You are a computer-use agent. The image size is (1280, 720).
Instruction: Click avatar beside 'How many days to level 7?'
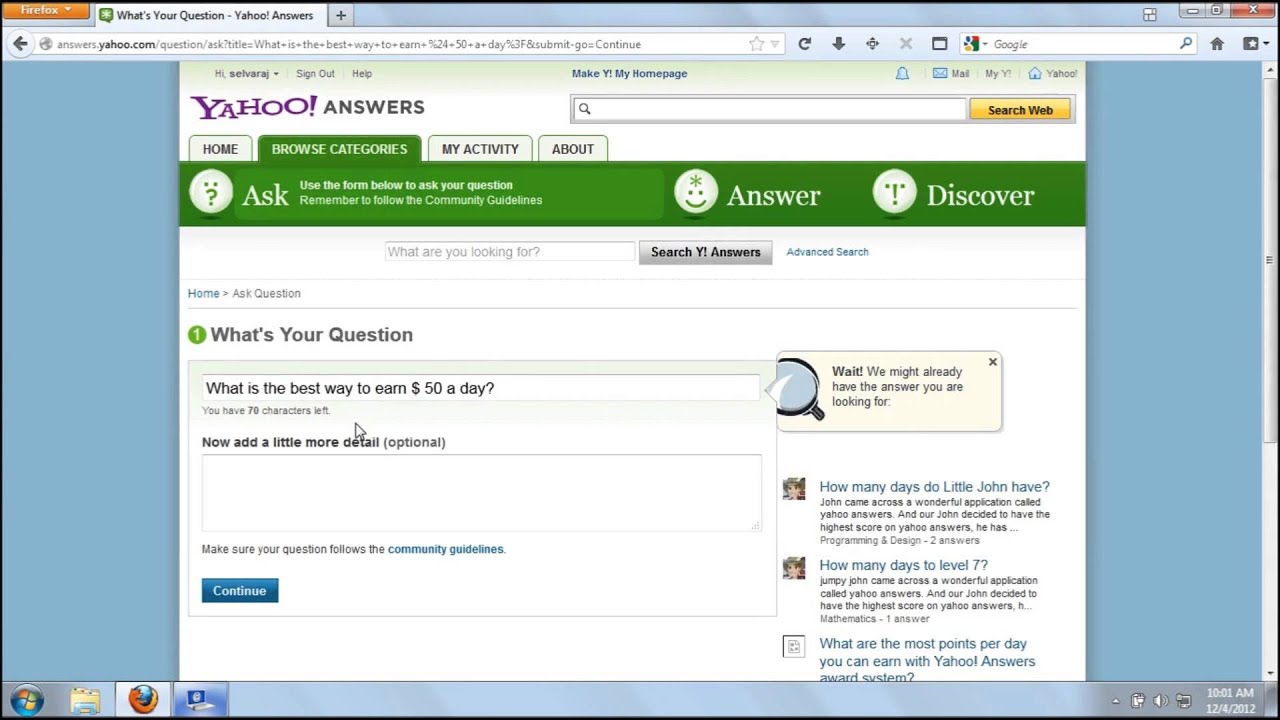(794, 568)
